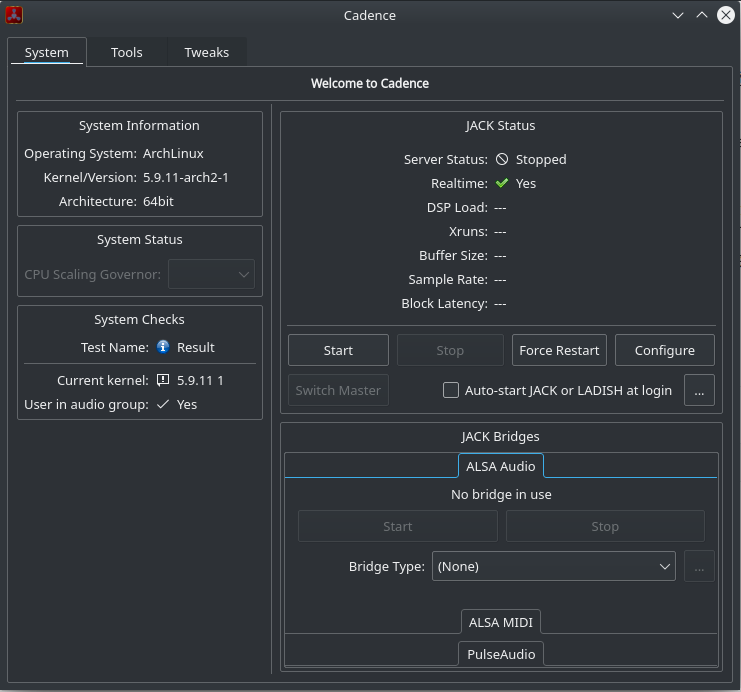Image resolution: width=741 pixels, height=692 pixels.
Task: Click the blue info icon beside Result
Action: pos(163,347)
